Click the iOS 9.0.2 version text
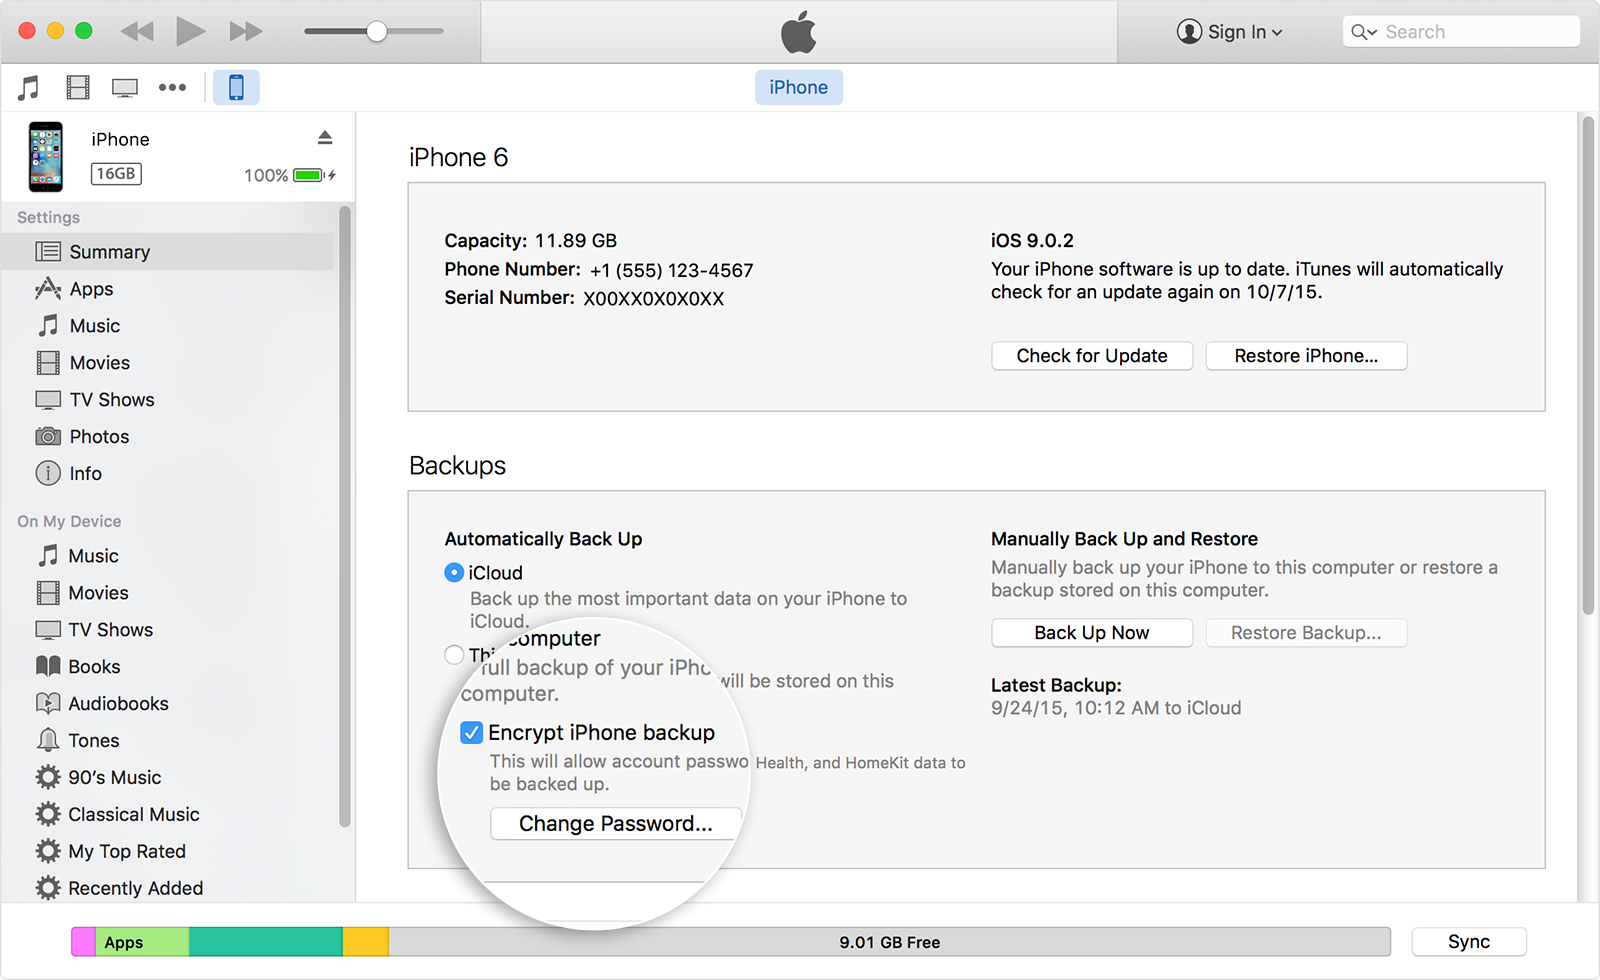 (1032, 241)
